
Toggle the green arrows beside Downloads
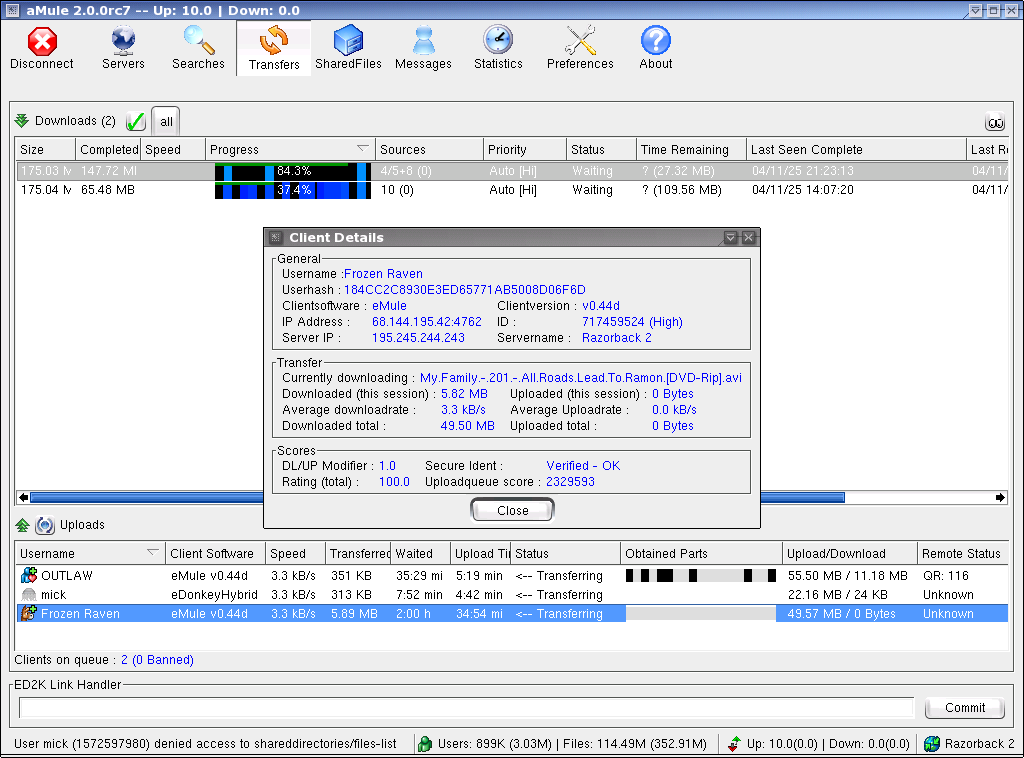[x=22, y=121]
